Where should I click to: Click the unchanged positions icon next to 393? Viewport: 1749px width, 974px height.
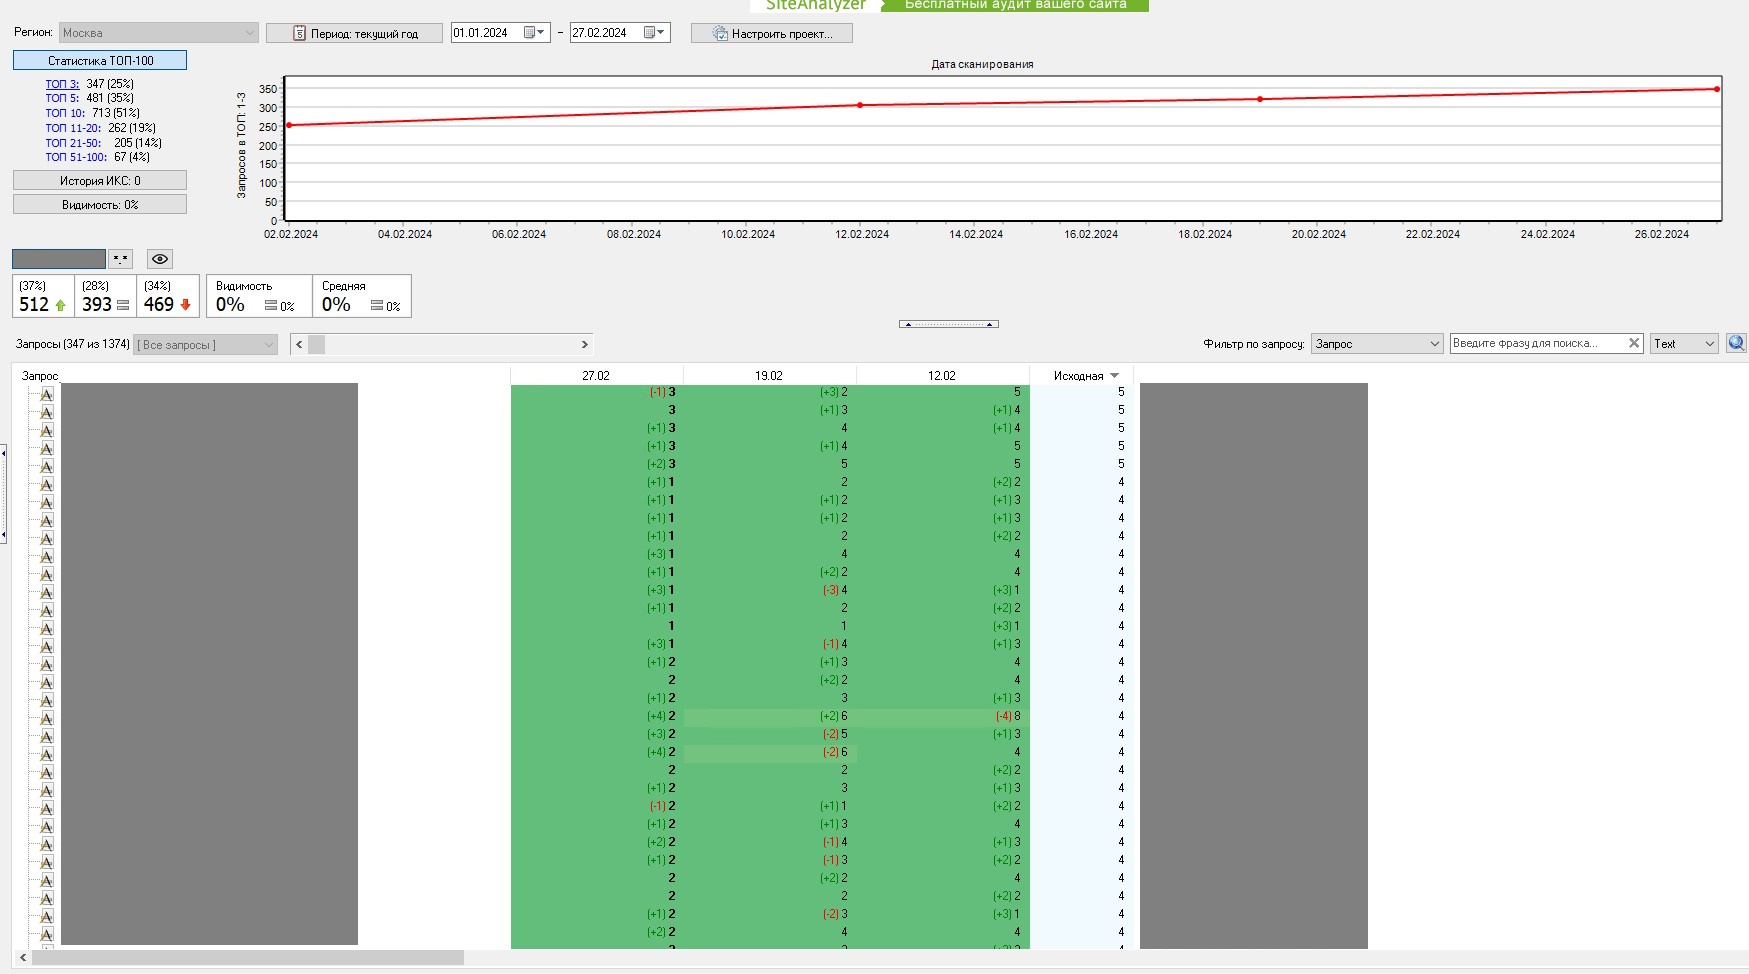pyautogui.click(x=123, y=305)
